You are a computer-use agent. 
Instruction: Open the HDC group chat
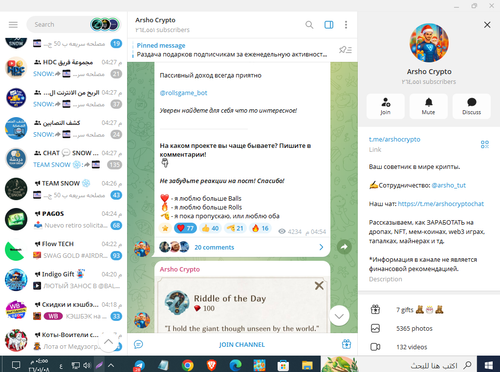(63, 68)
